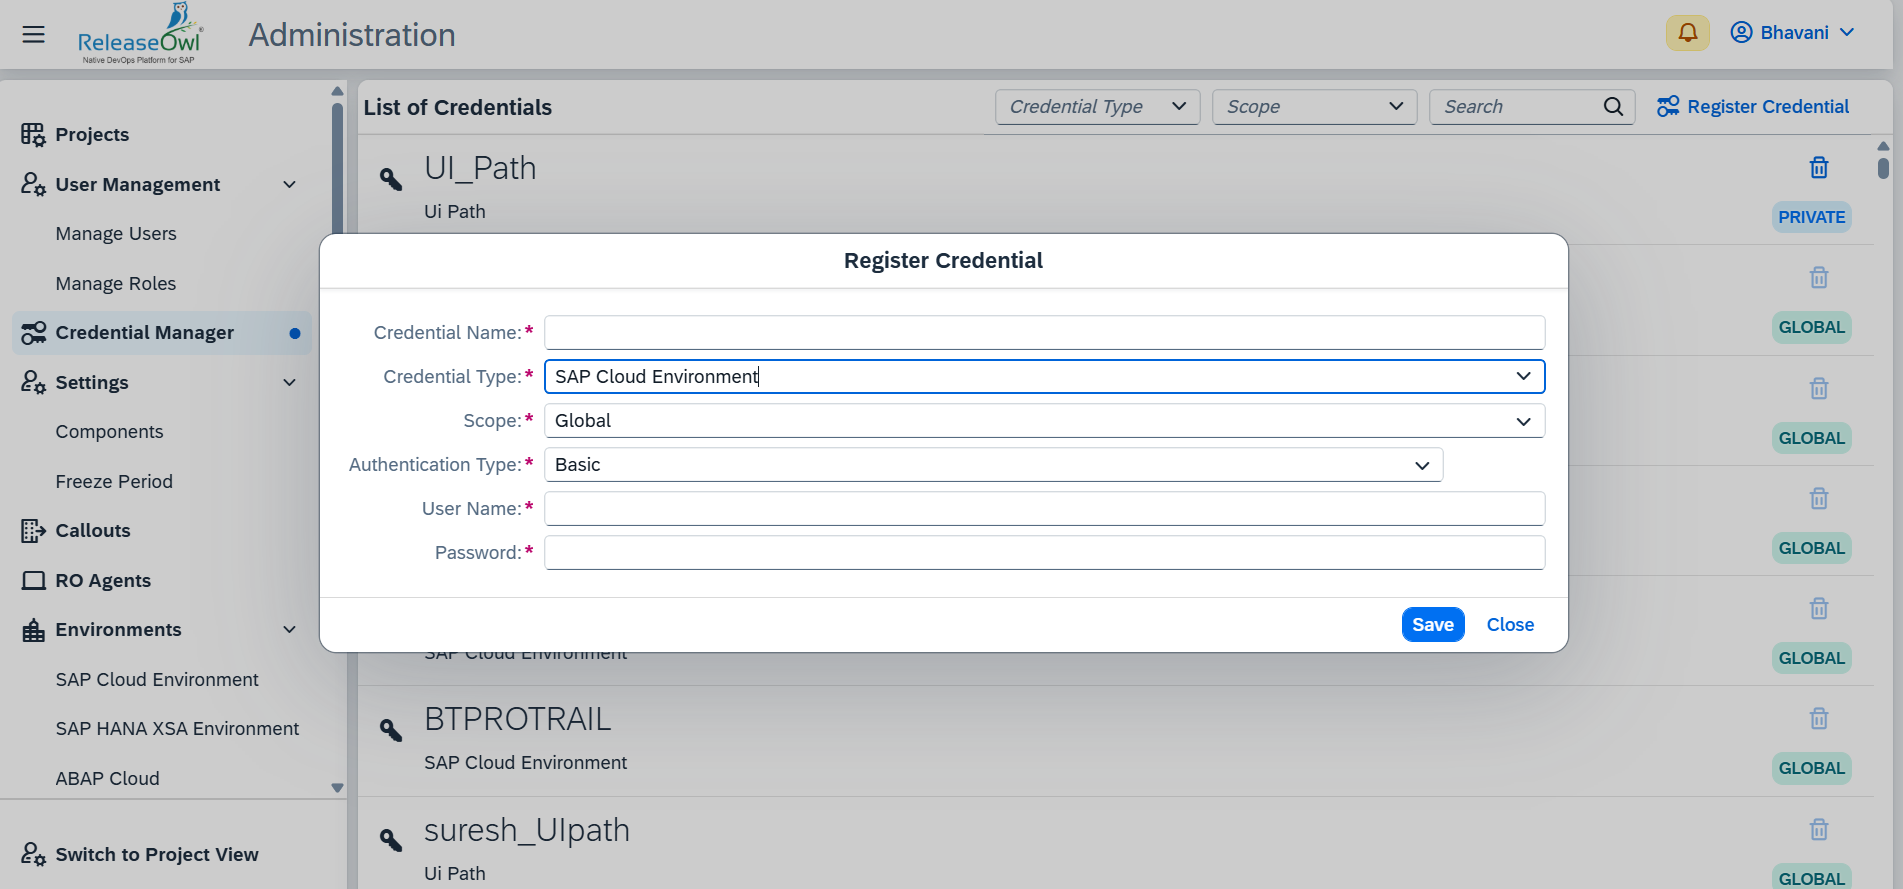Click the GLOBAL badge on the BTPROTRAIL row

click(1811, 768)
